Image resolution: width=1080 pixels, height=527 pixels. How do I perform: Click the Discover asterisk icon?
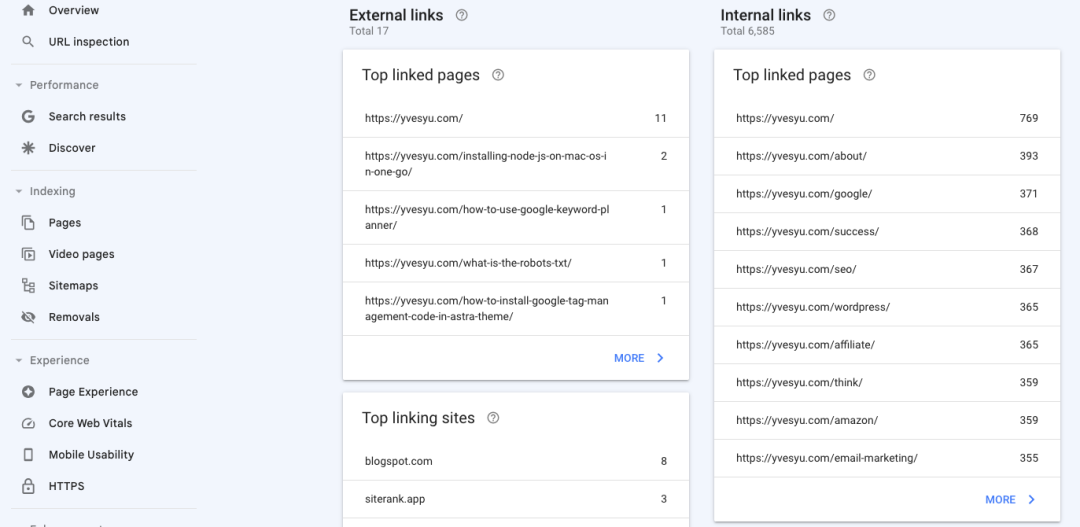(x=28, y=148)
